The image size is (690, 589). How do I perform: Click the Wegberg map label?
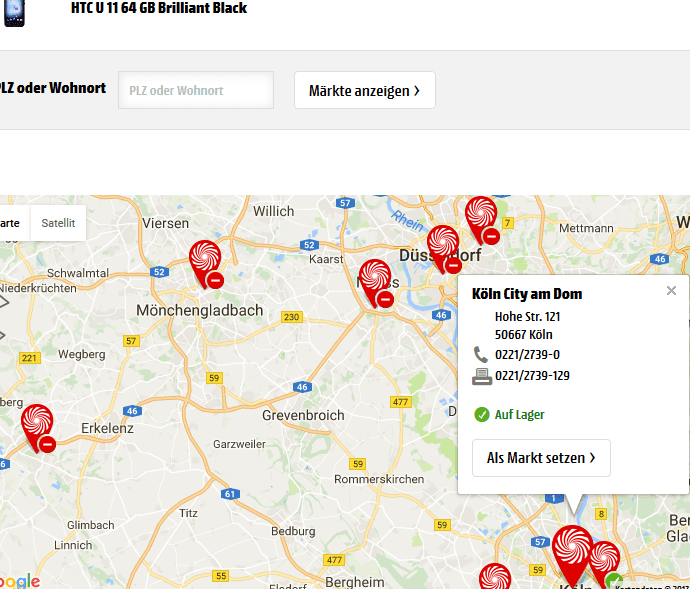(x=82, y=354)
